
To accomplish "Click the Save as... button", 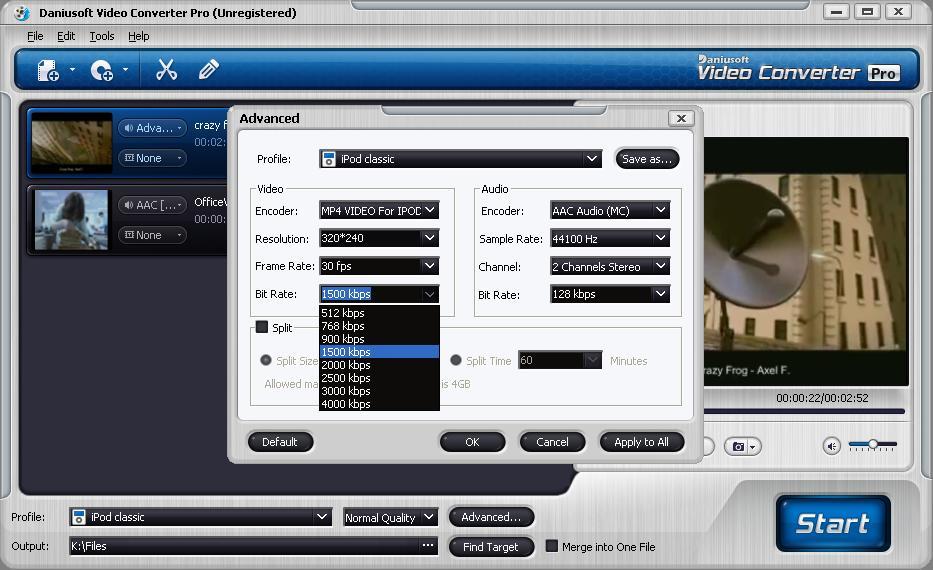I will click(x=647, y=159).
